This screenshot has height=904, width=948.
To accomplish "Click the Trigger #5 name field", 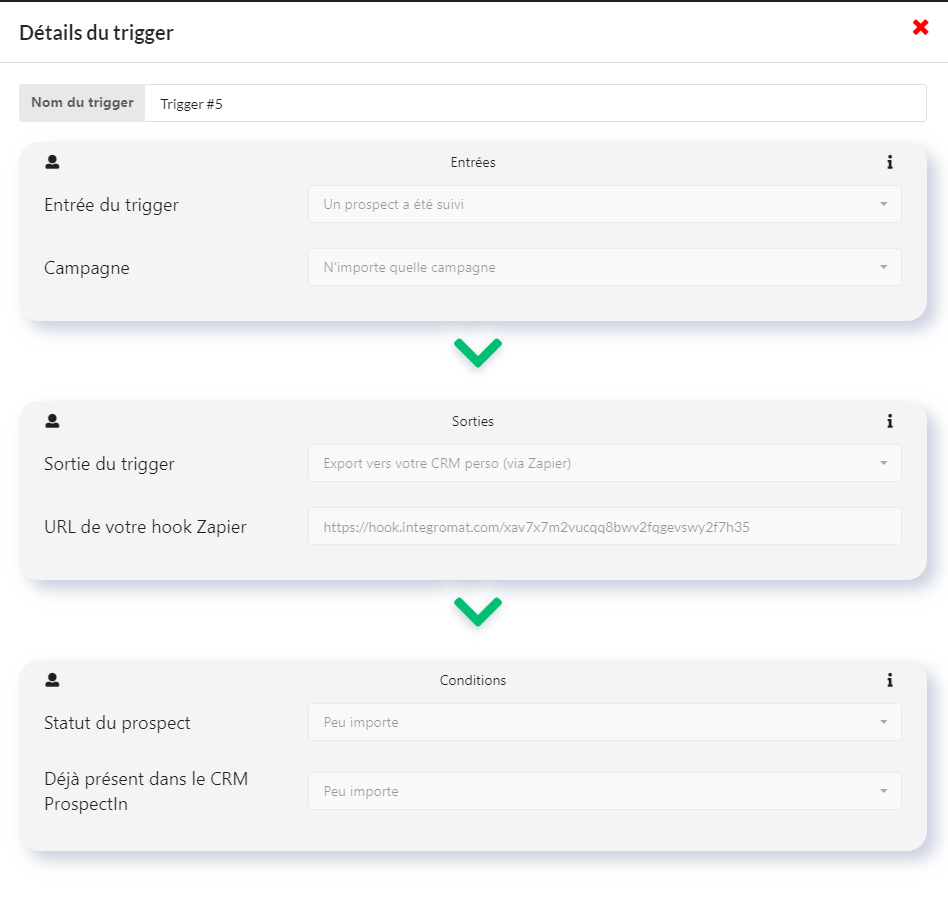I will coord(535,103).
